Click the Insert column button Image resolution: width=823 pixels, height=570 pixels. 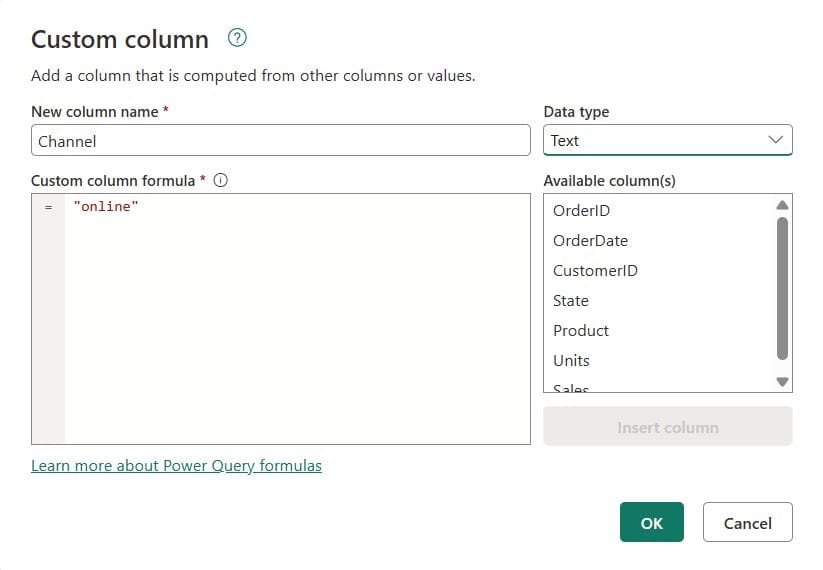[x=668, y=427]
